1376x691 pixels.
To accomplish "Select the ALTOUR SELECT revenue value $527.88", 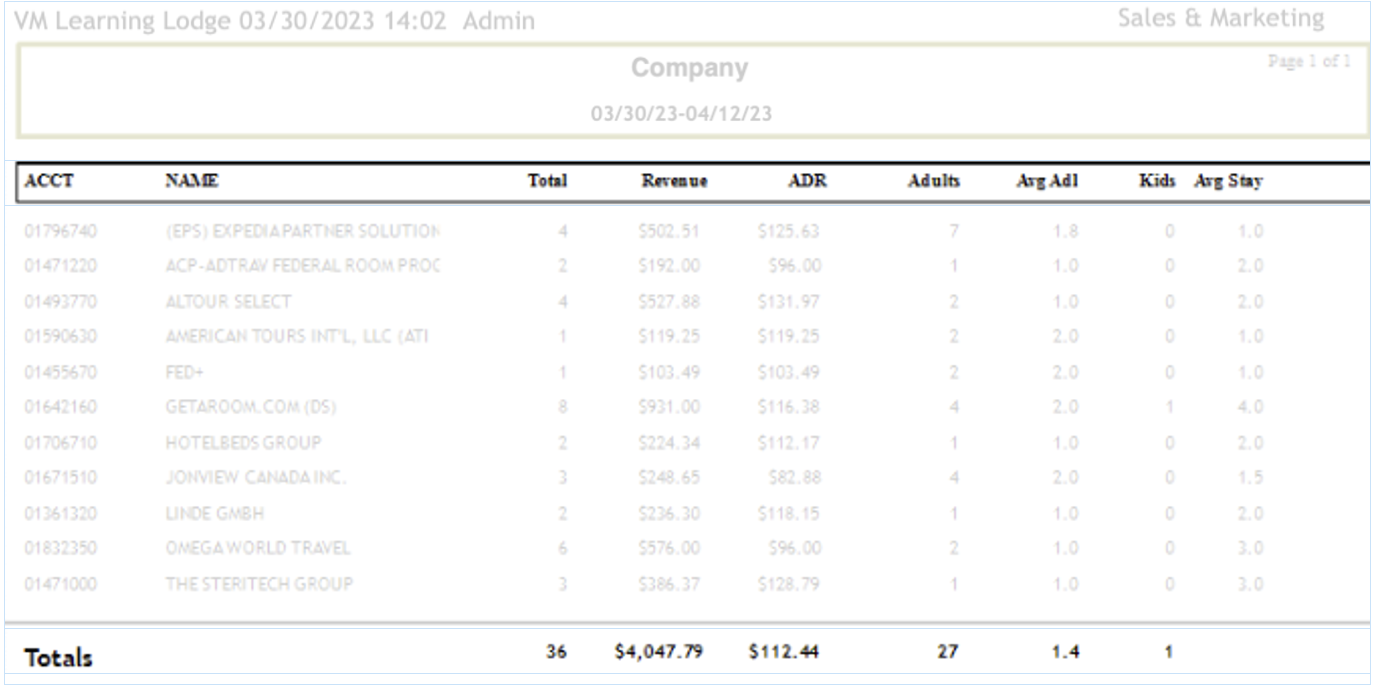I will [668, 302].
